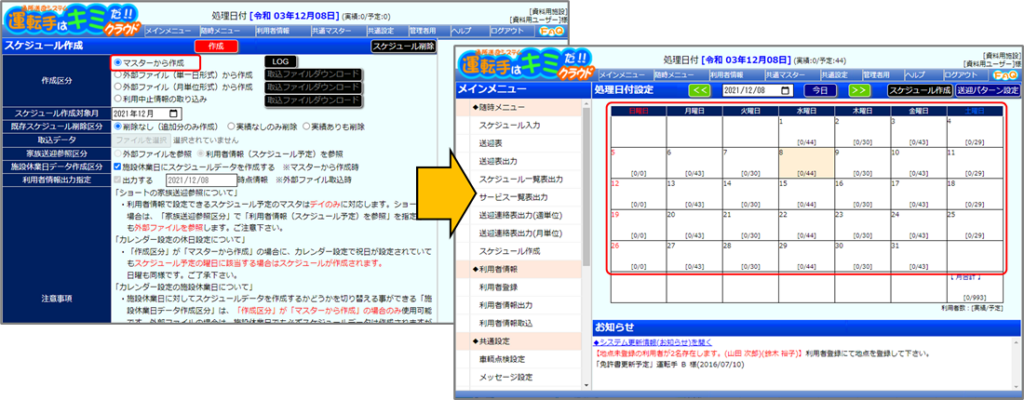Click the main menu sidebar scrollbar
The width and height of the screenshot is (1024, 400).
click(586, 186)
